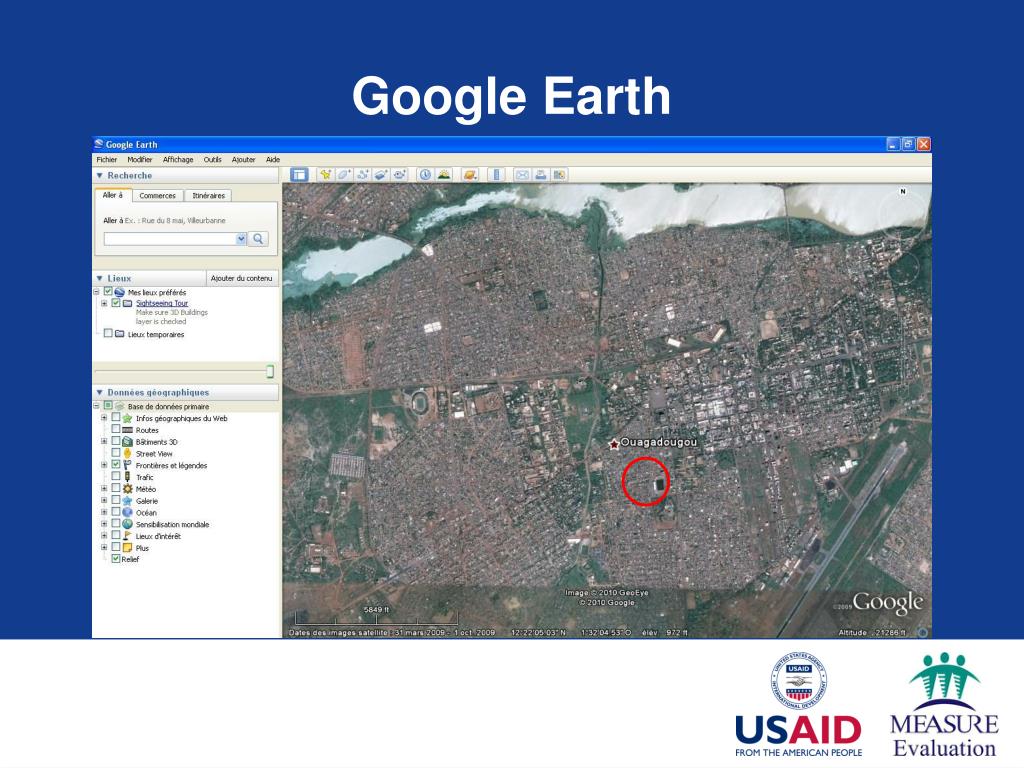This screenshot has width=1024, height=768.
Task: Select the Aller à tab
Action: tap(113, 195)
